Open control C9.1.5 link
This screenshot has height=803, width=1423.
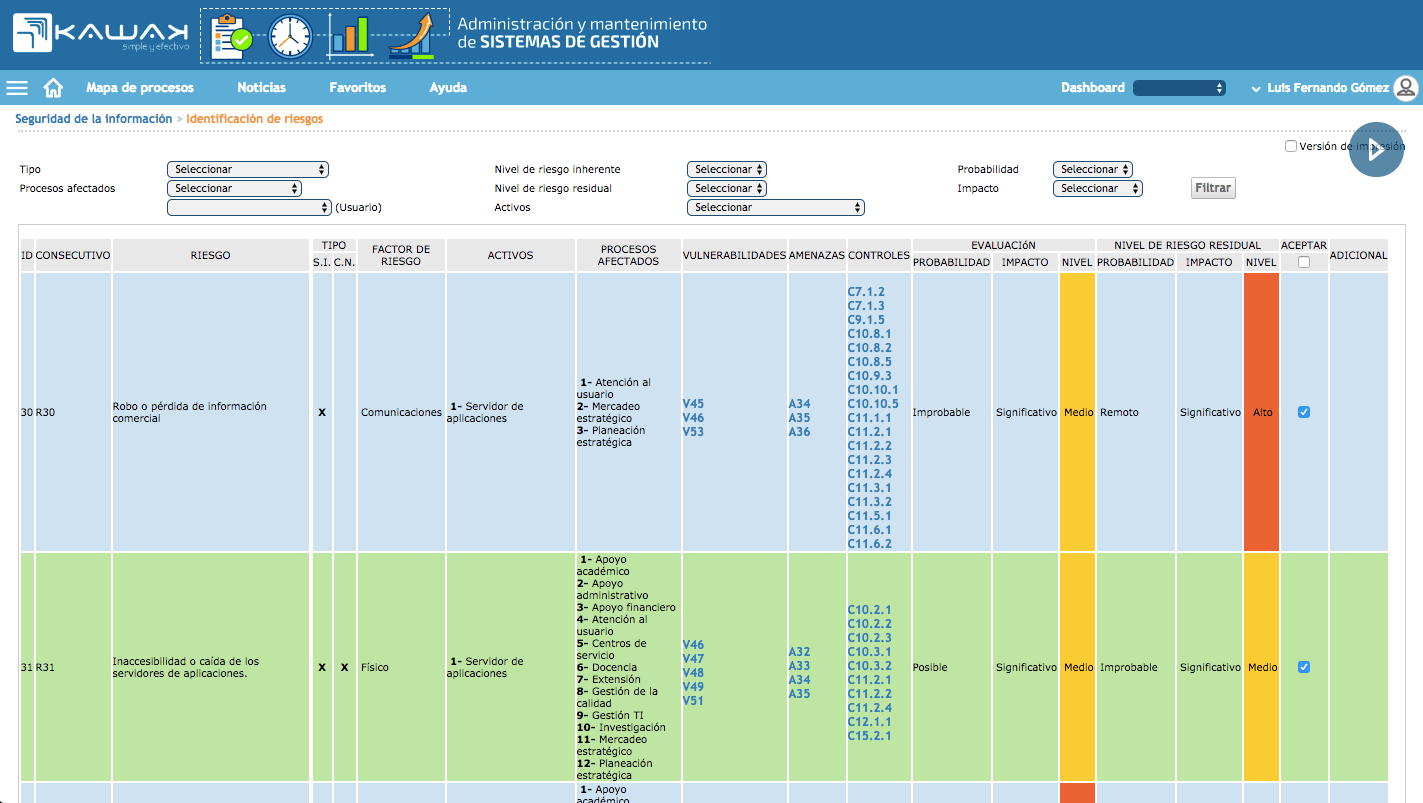point(866,320)
